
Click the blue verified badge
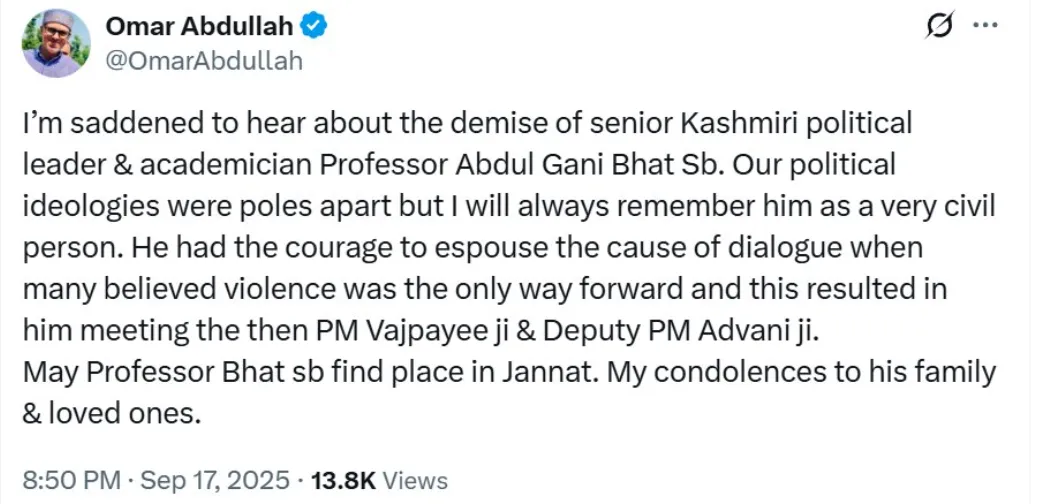click(x=315, y=29)
